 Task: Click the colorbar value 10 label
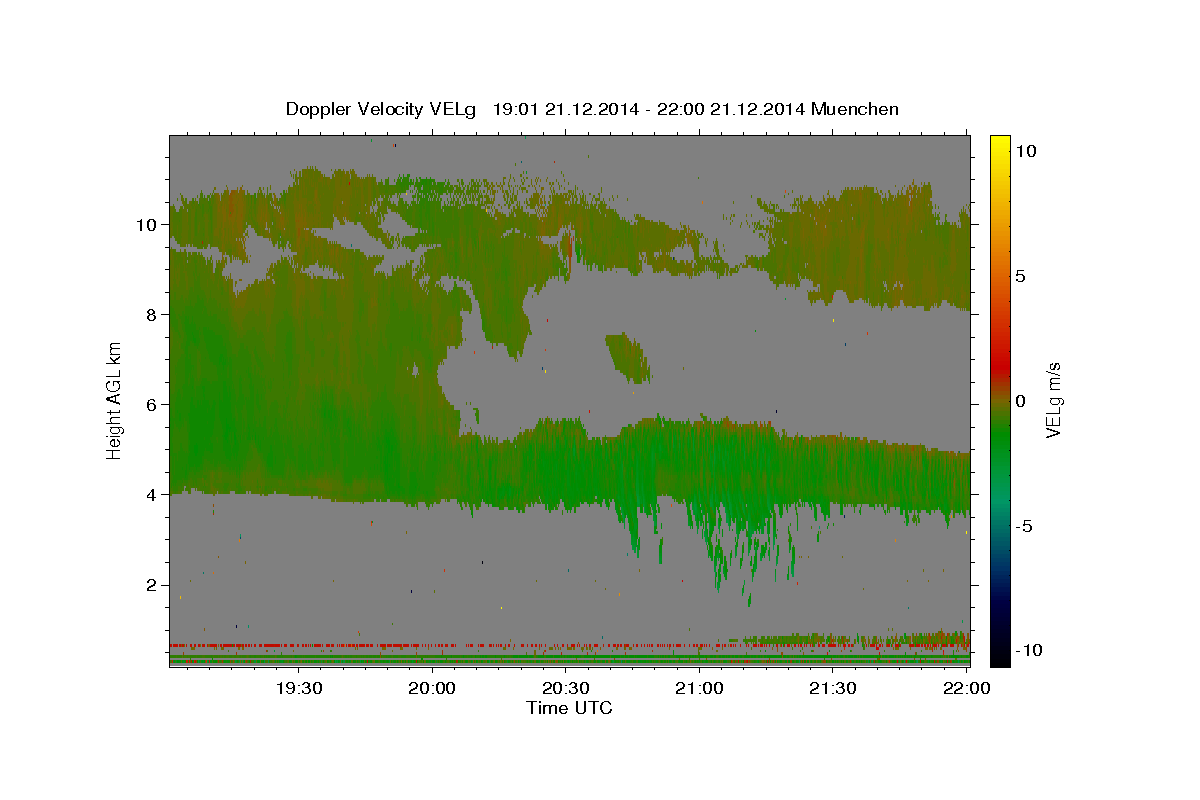[x=1025, y=150]
